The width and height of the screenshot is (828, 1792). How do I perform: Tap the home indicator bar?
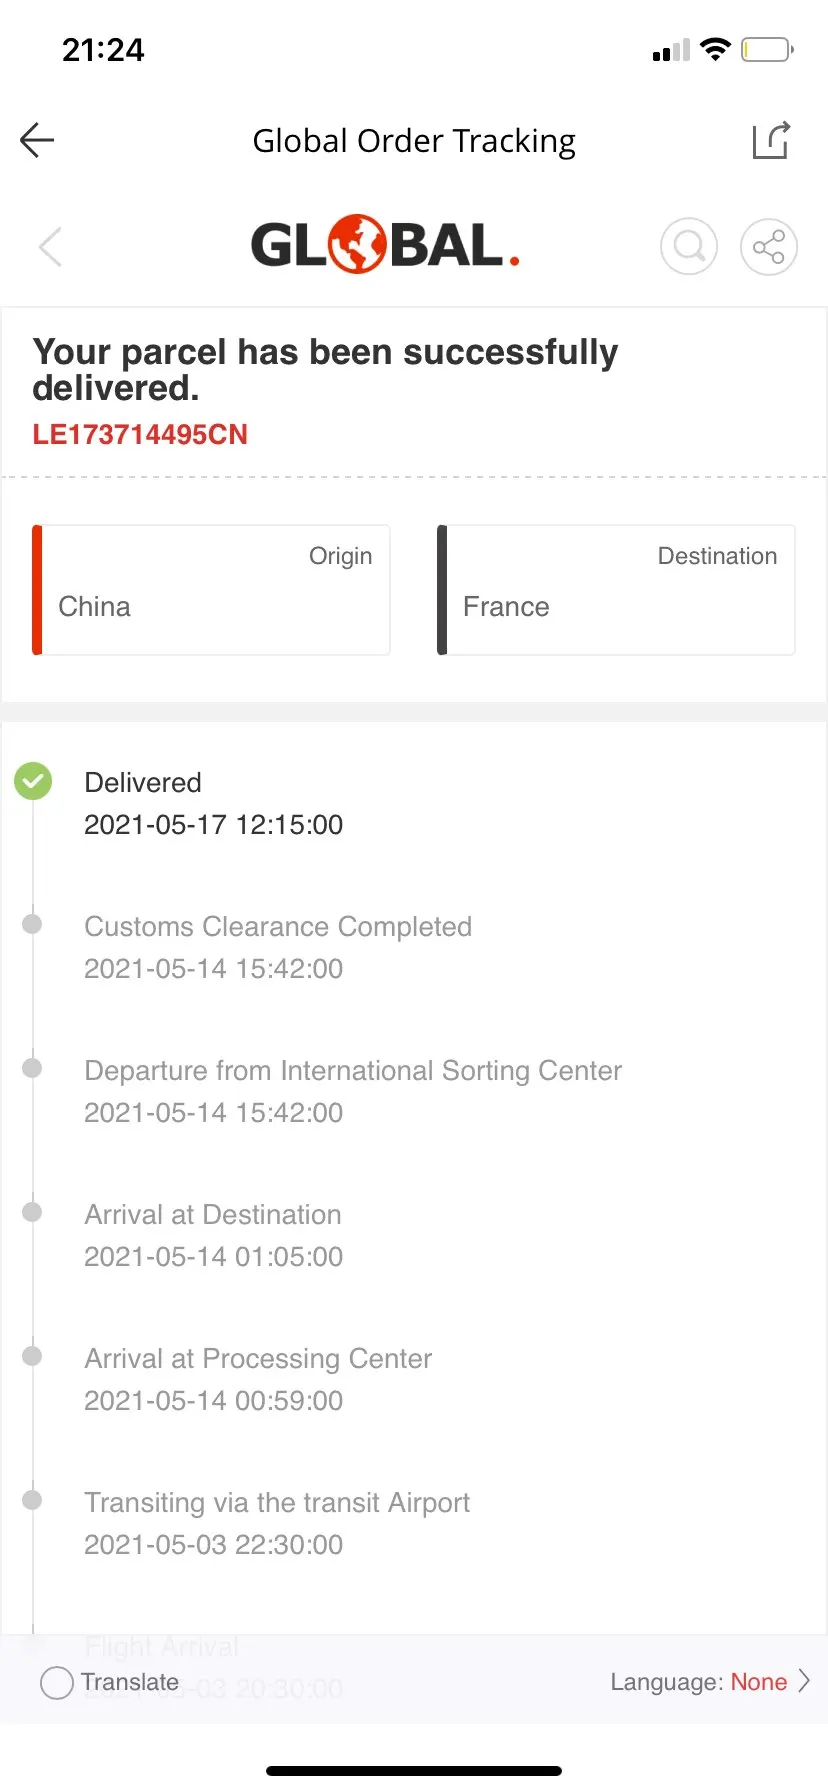pos(414,1770)
